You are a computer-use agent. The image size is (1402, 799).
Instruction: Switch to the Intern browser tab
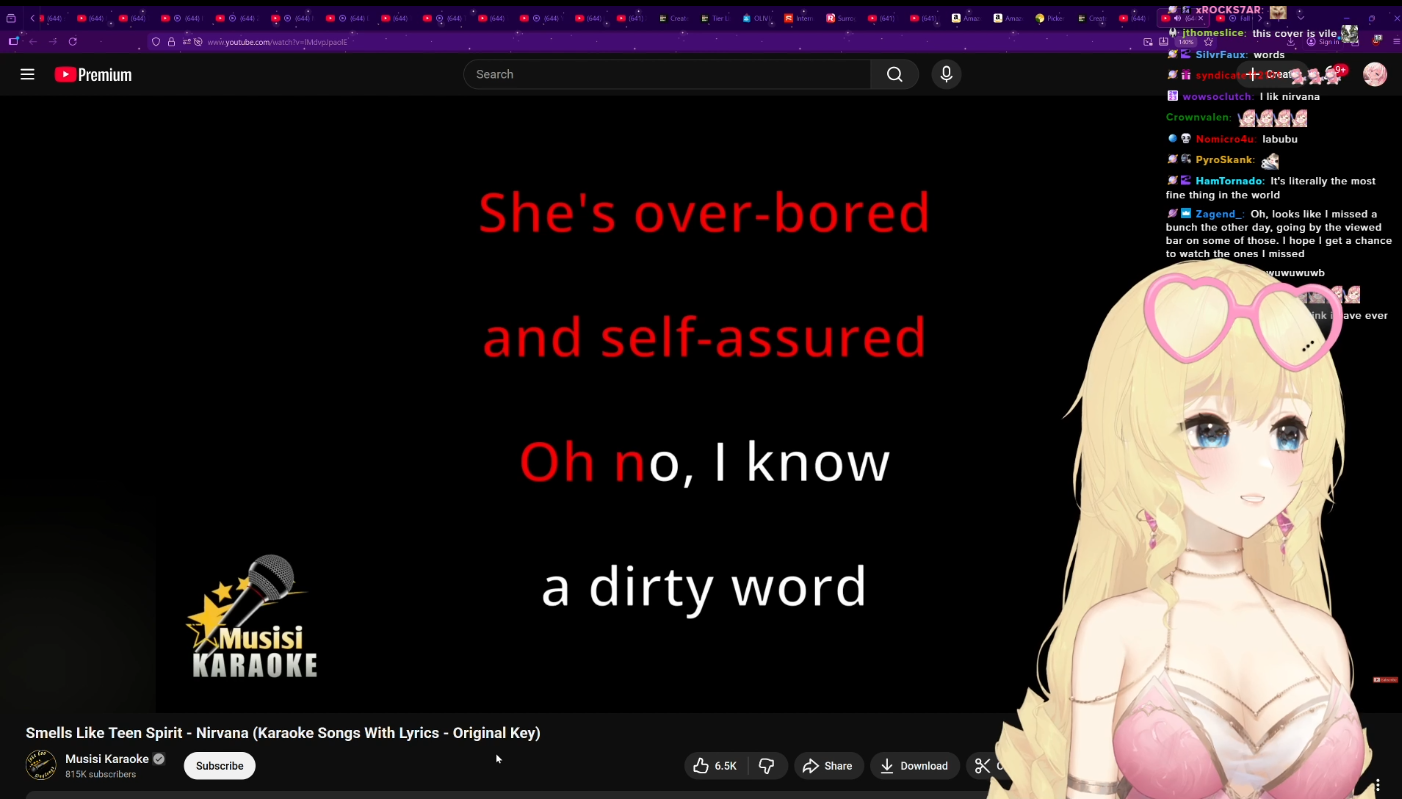(x=799, y=18)
